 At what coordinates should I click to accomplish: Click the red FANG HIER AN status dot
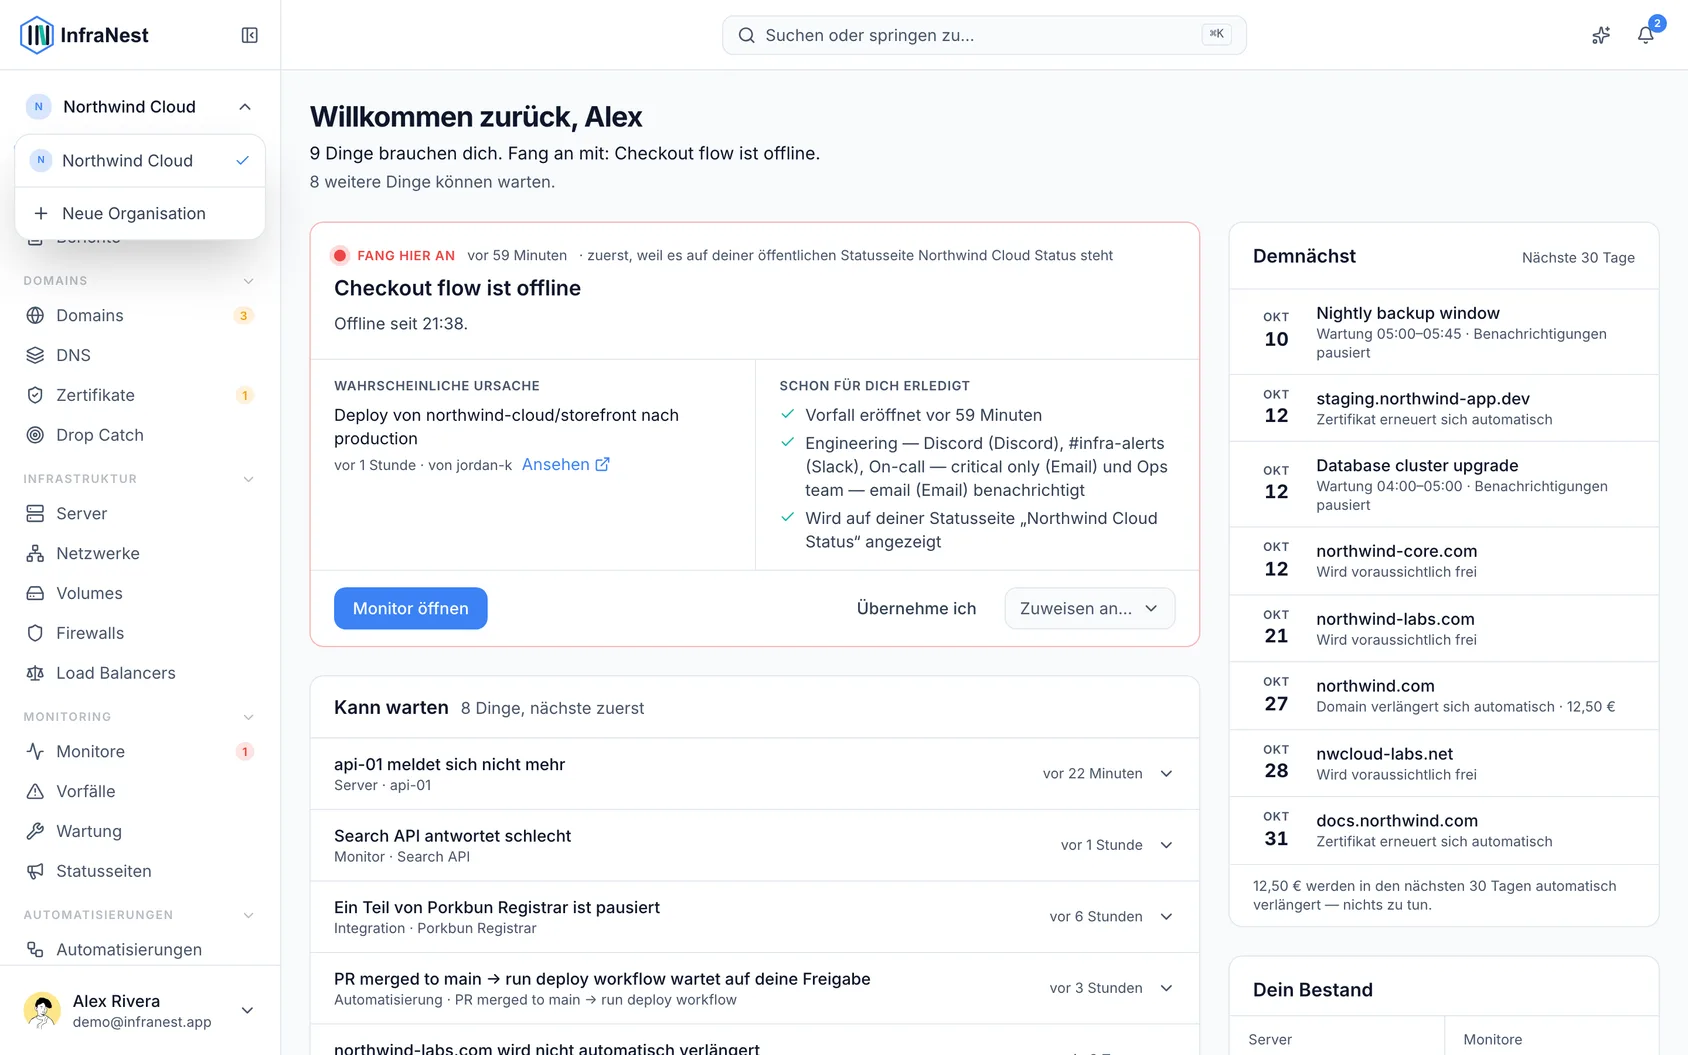340,255
